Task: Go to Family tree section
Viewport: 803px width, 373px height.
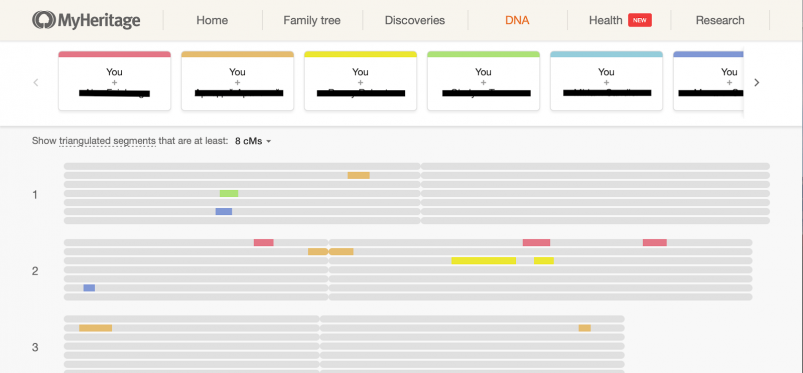Action: (x=312, y=20)
